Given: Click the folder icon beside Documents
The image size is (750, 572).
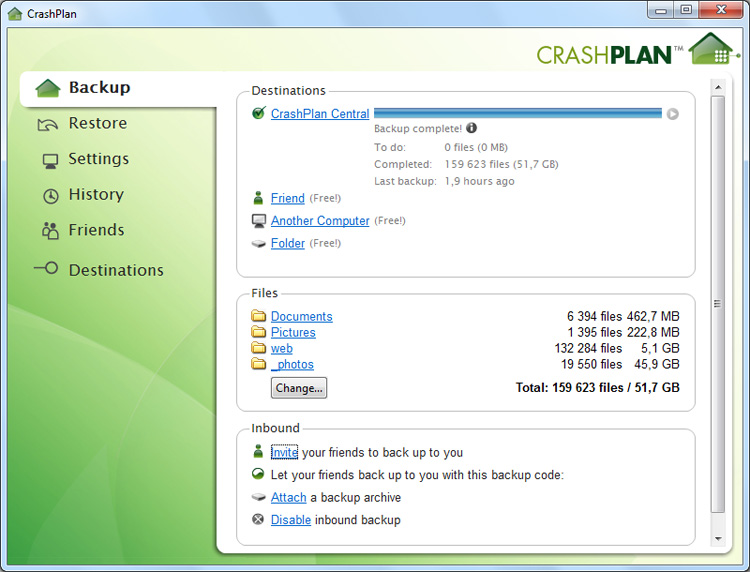Looking at the screenshot, I should pos(258,316).
